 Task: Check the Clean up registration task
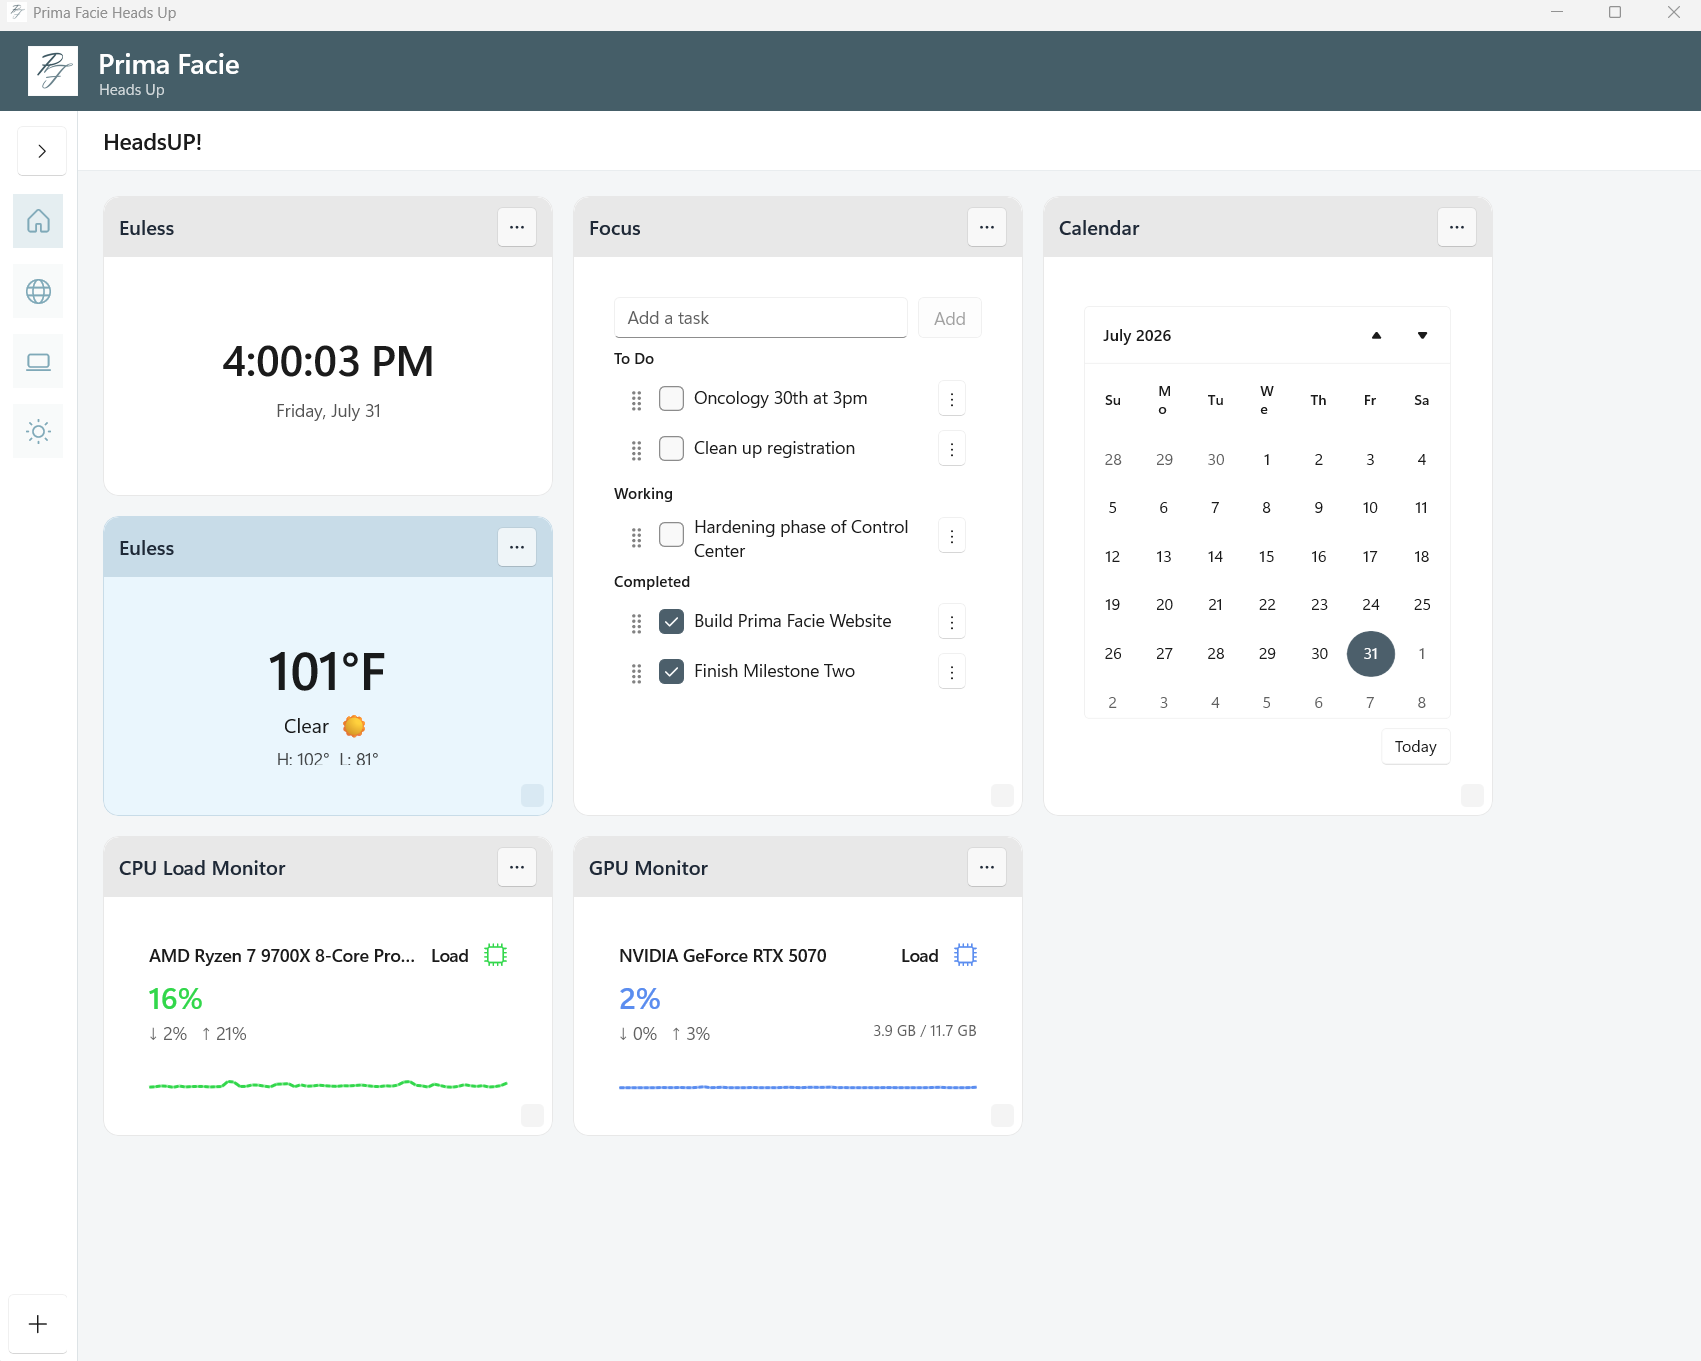pos(672,448)
